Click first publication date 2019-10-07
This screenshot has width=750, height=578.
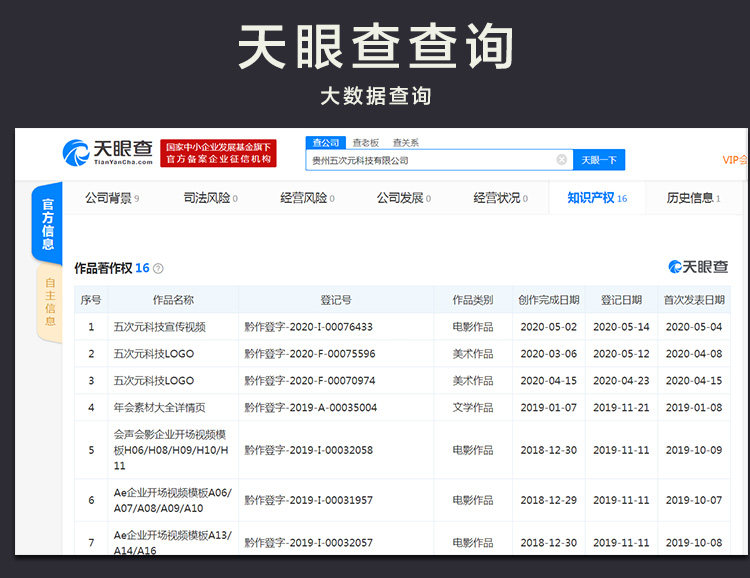(694, 500)
